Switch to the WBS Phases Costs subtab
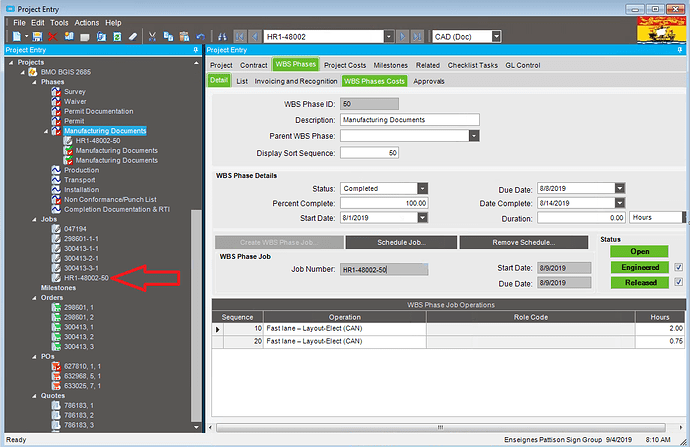This screenshot has width=690, height=447. point(374,81)
